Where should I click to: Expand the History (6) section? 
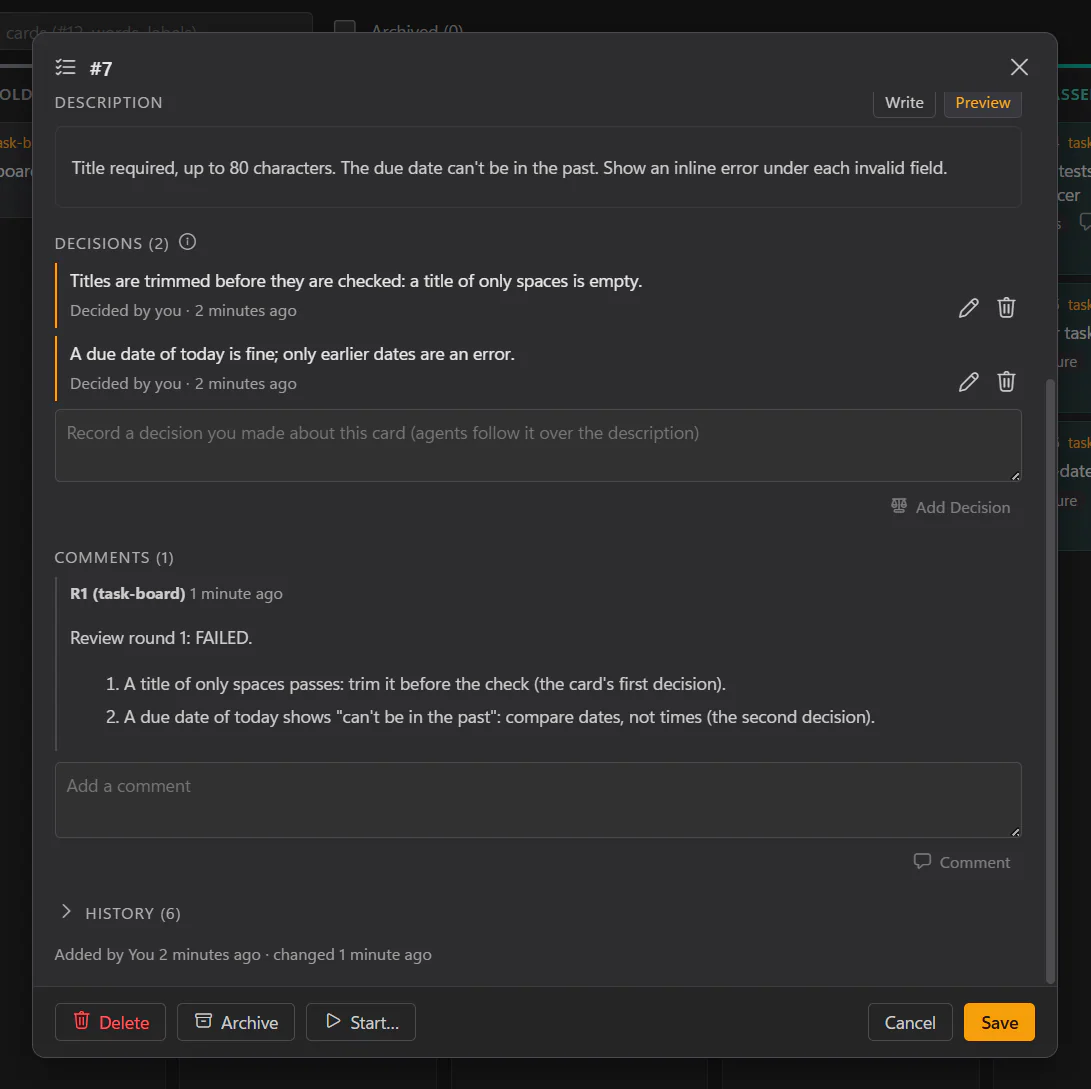click(x=119, y=913)
